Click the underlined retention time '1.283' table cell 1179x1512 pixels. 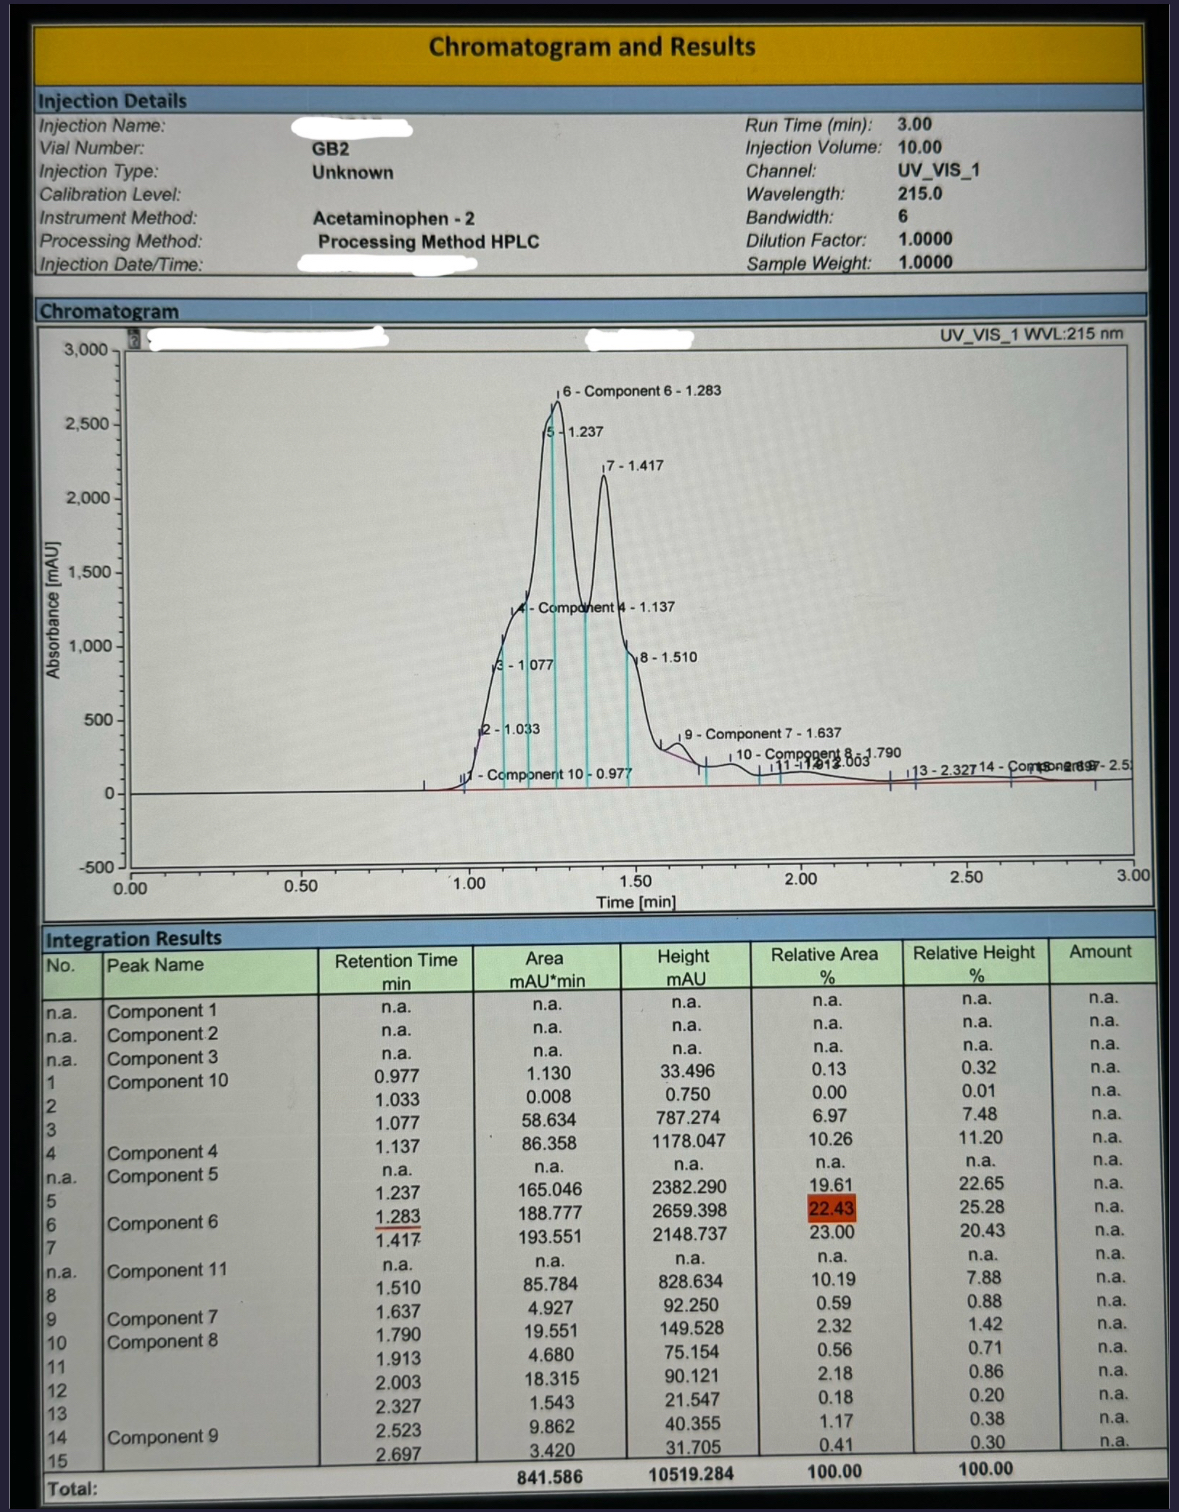tap(398, 1216)
